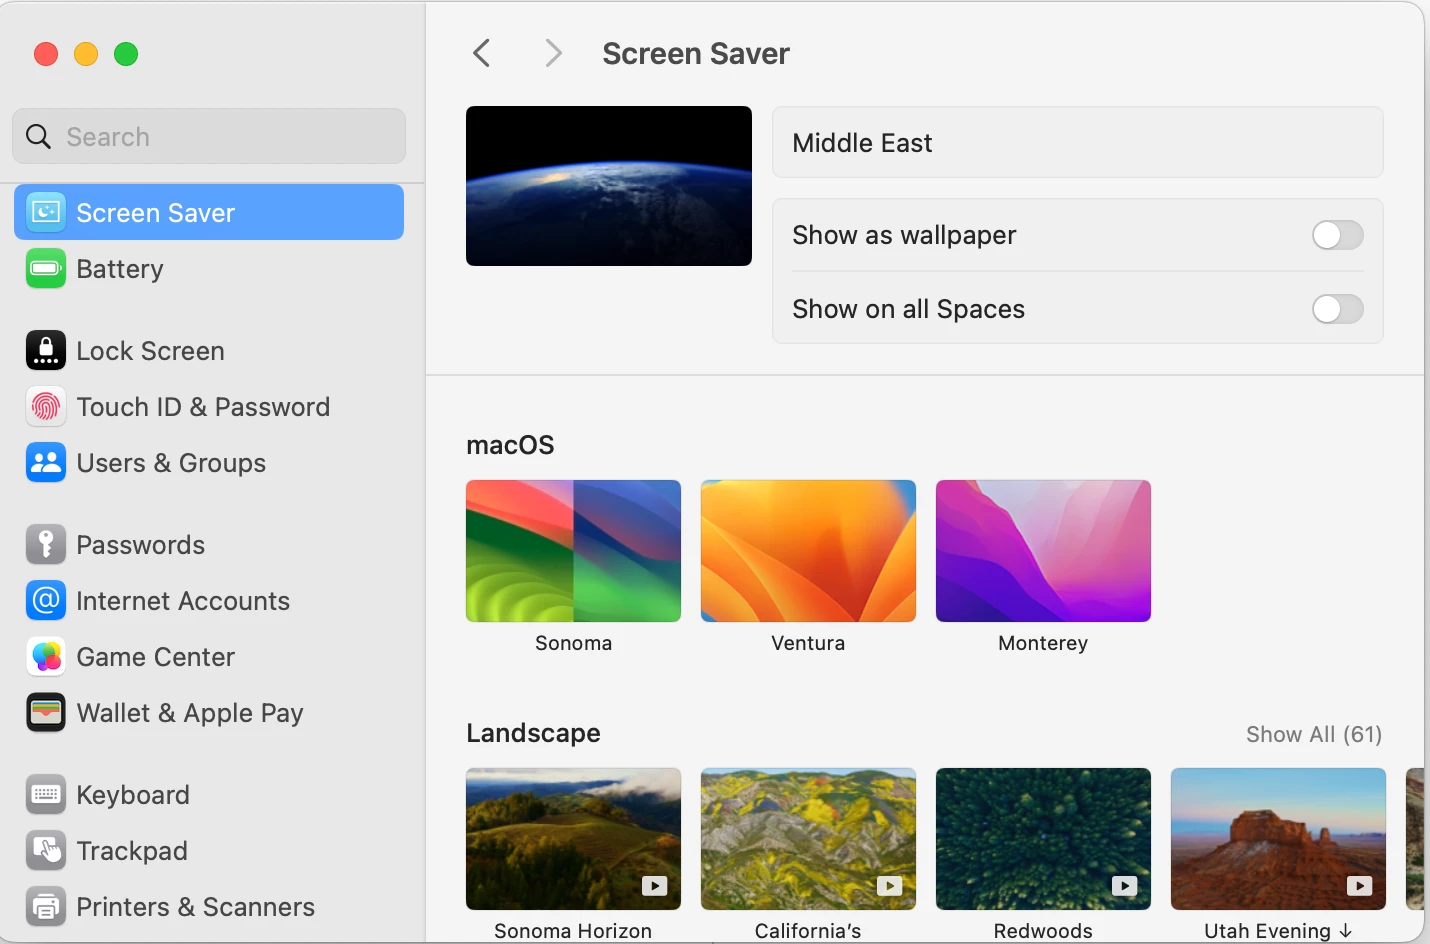1430x944 pixels.
Task: Click the Users & Groups people icon
Action: [46, 462]
